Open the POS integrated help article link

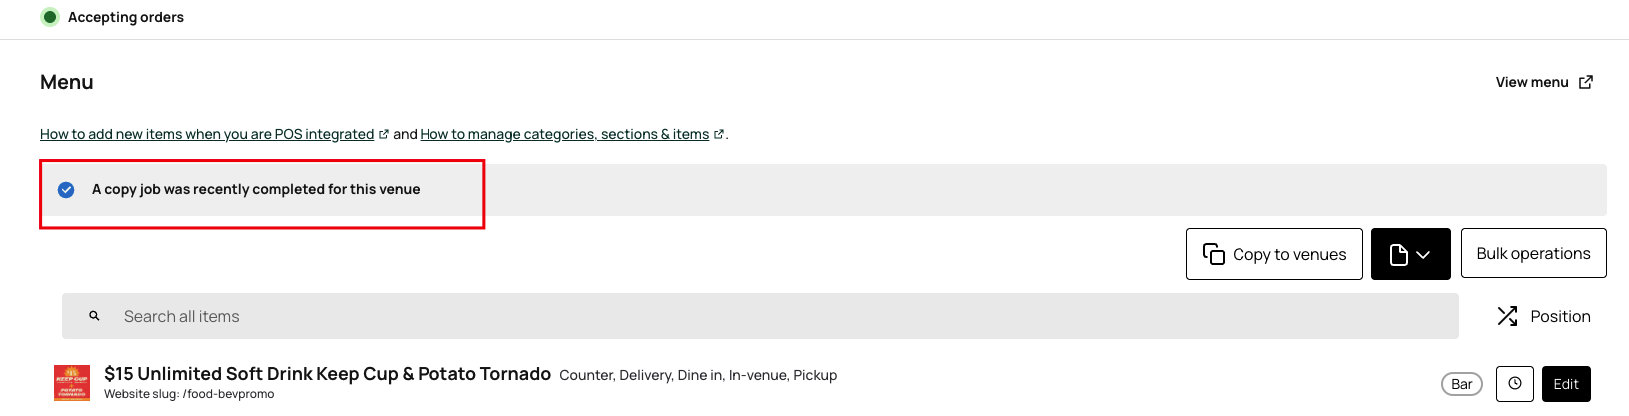point(207,134)
